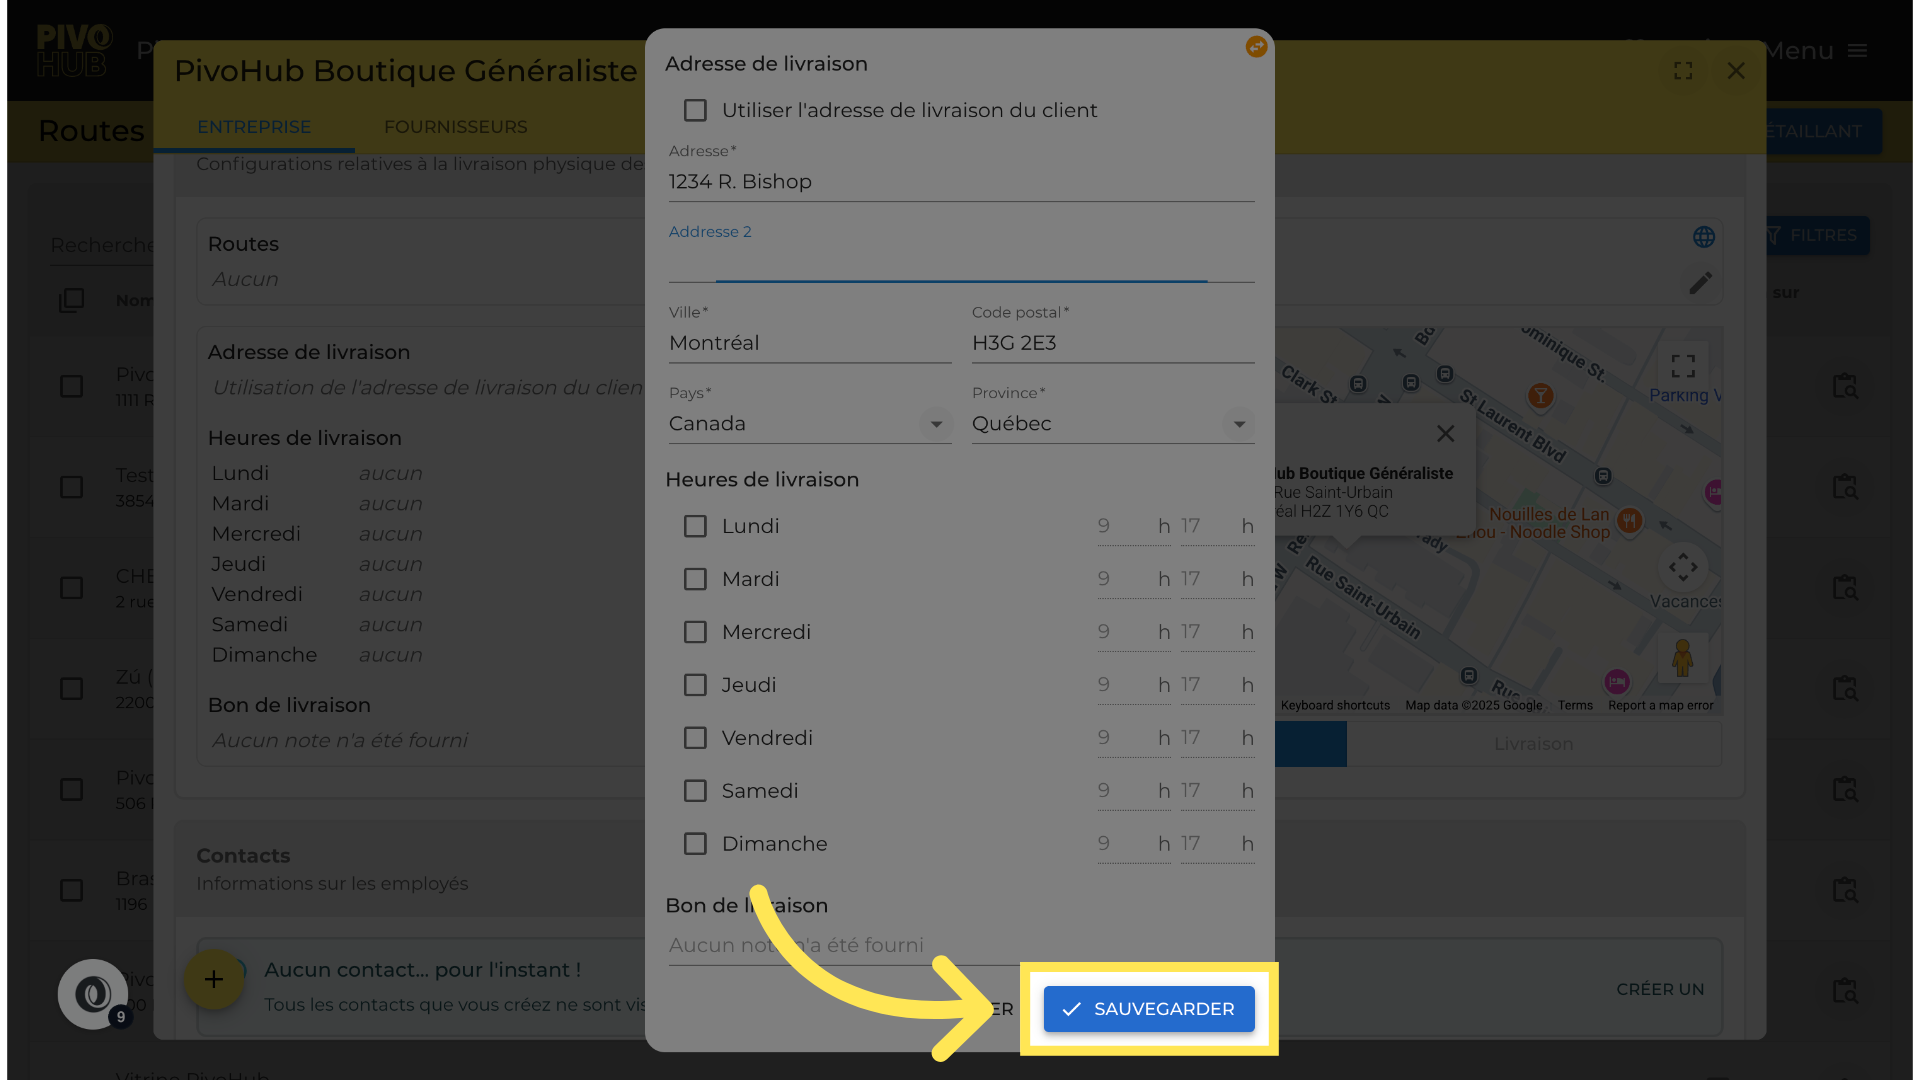This screenshot has height=1080, width=1920.
Task: Enable use client's delivery address checkbox
Action: (695, 110)
